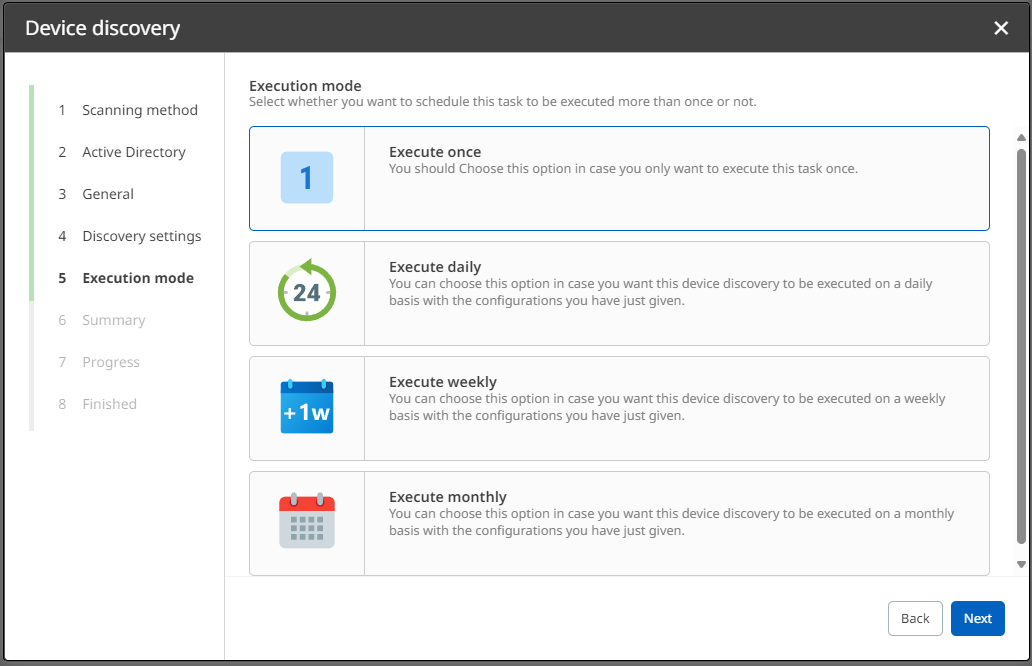Open the General step in sidebar
The image size is (1032, 666).
[x=108, y=194]
